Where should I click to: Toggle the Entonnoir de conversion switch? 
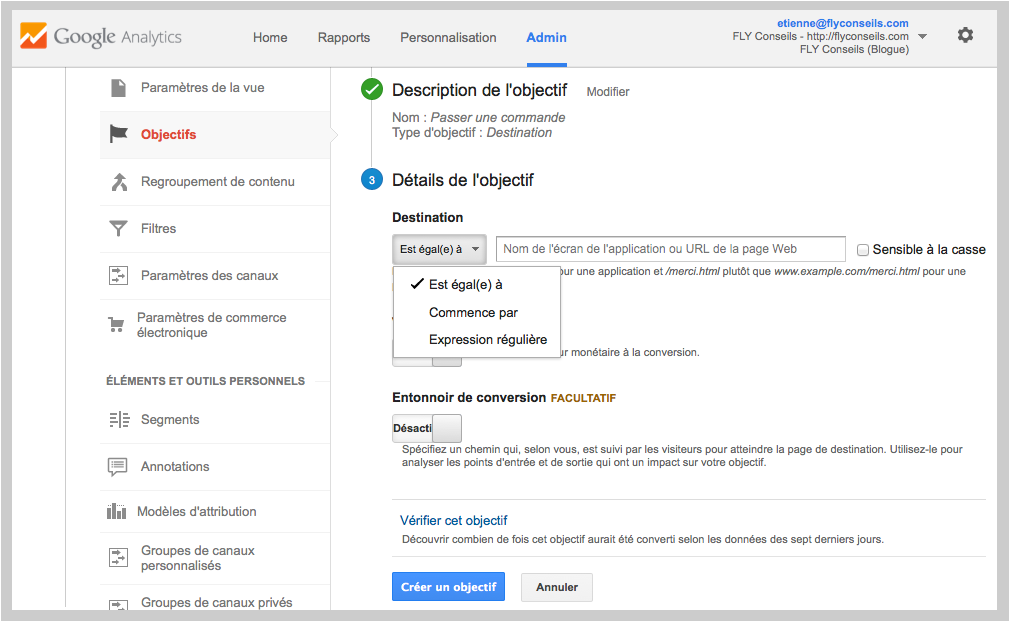pos(427,428)
